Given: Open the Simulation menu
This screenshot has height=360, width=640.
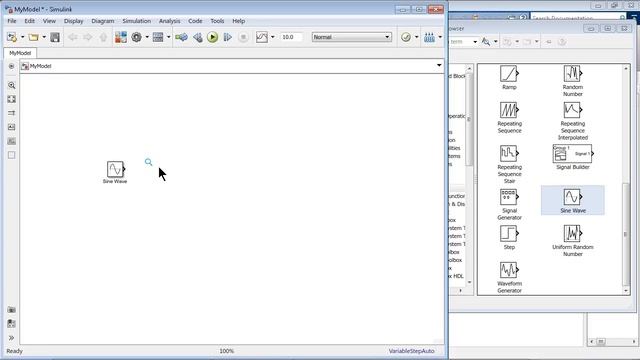Looking at the screenshot, I should click(x=136, y=21).
